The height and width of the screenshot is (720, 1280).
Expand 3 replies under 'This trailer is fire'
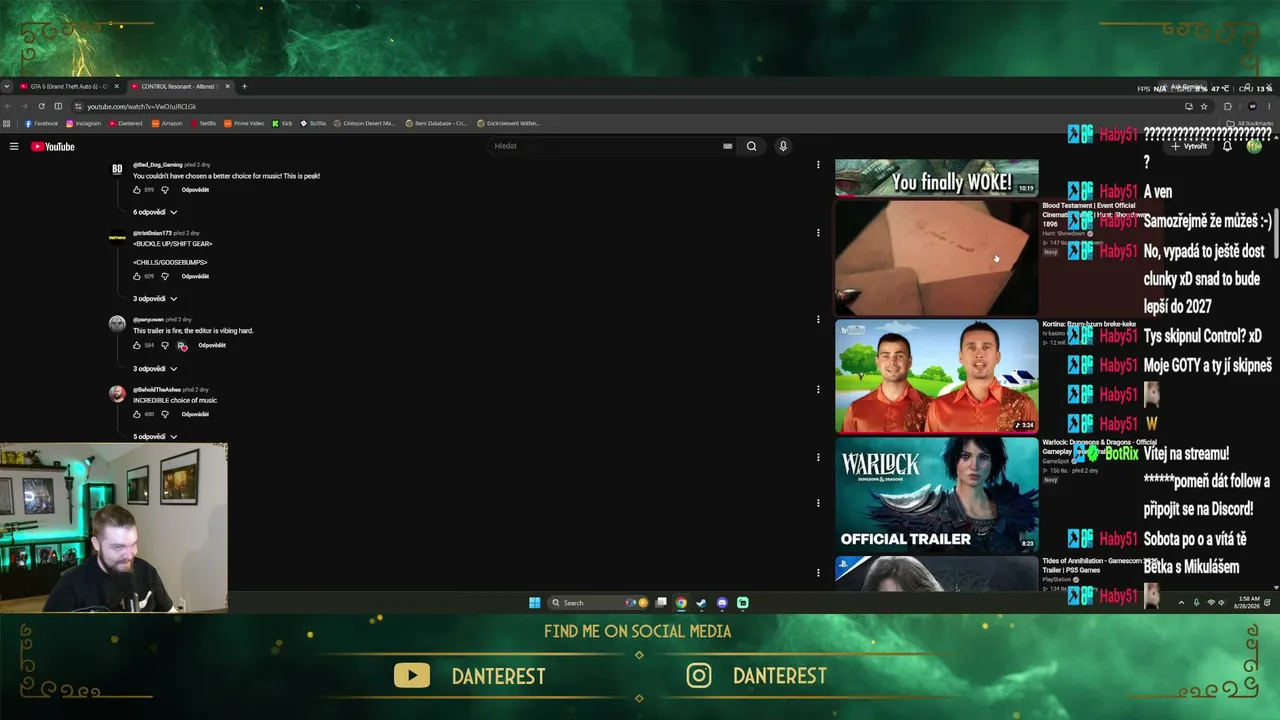pos(155,368)
